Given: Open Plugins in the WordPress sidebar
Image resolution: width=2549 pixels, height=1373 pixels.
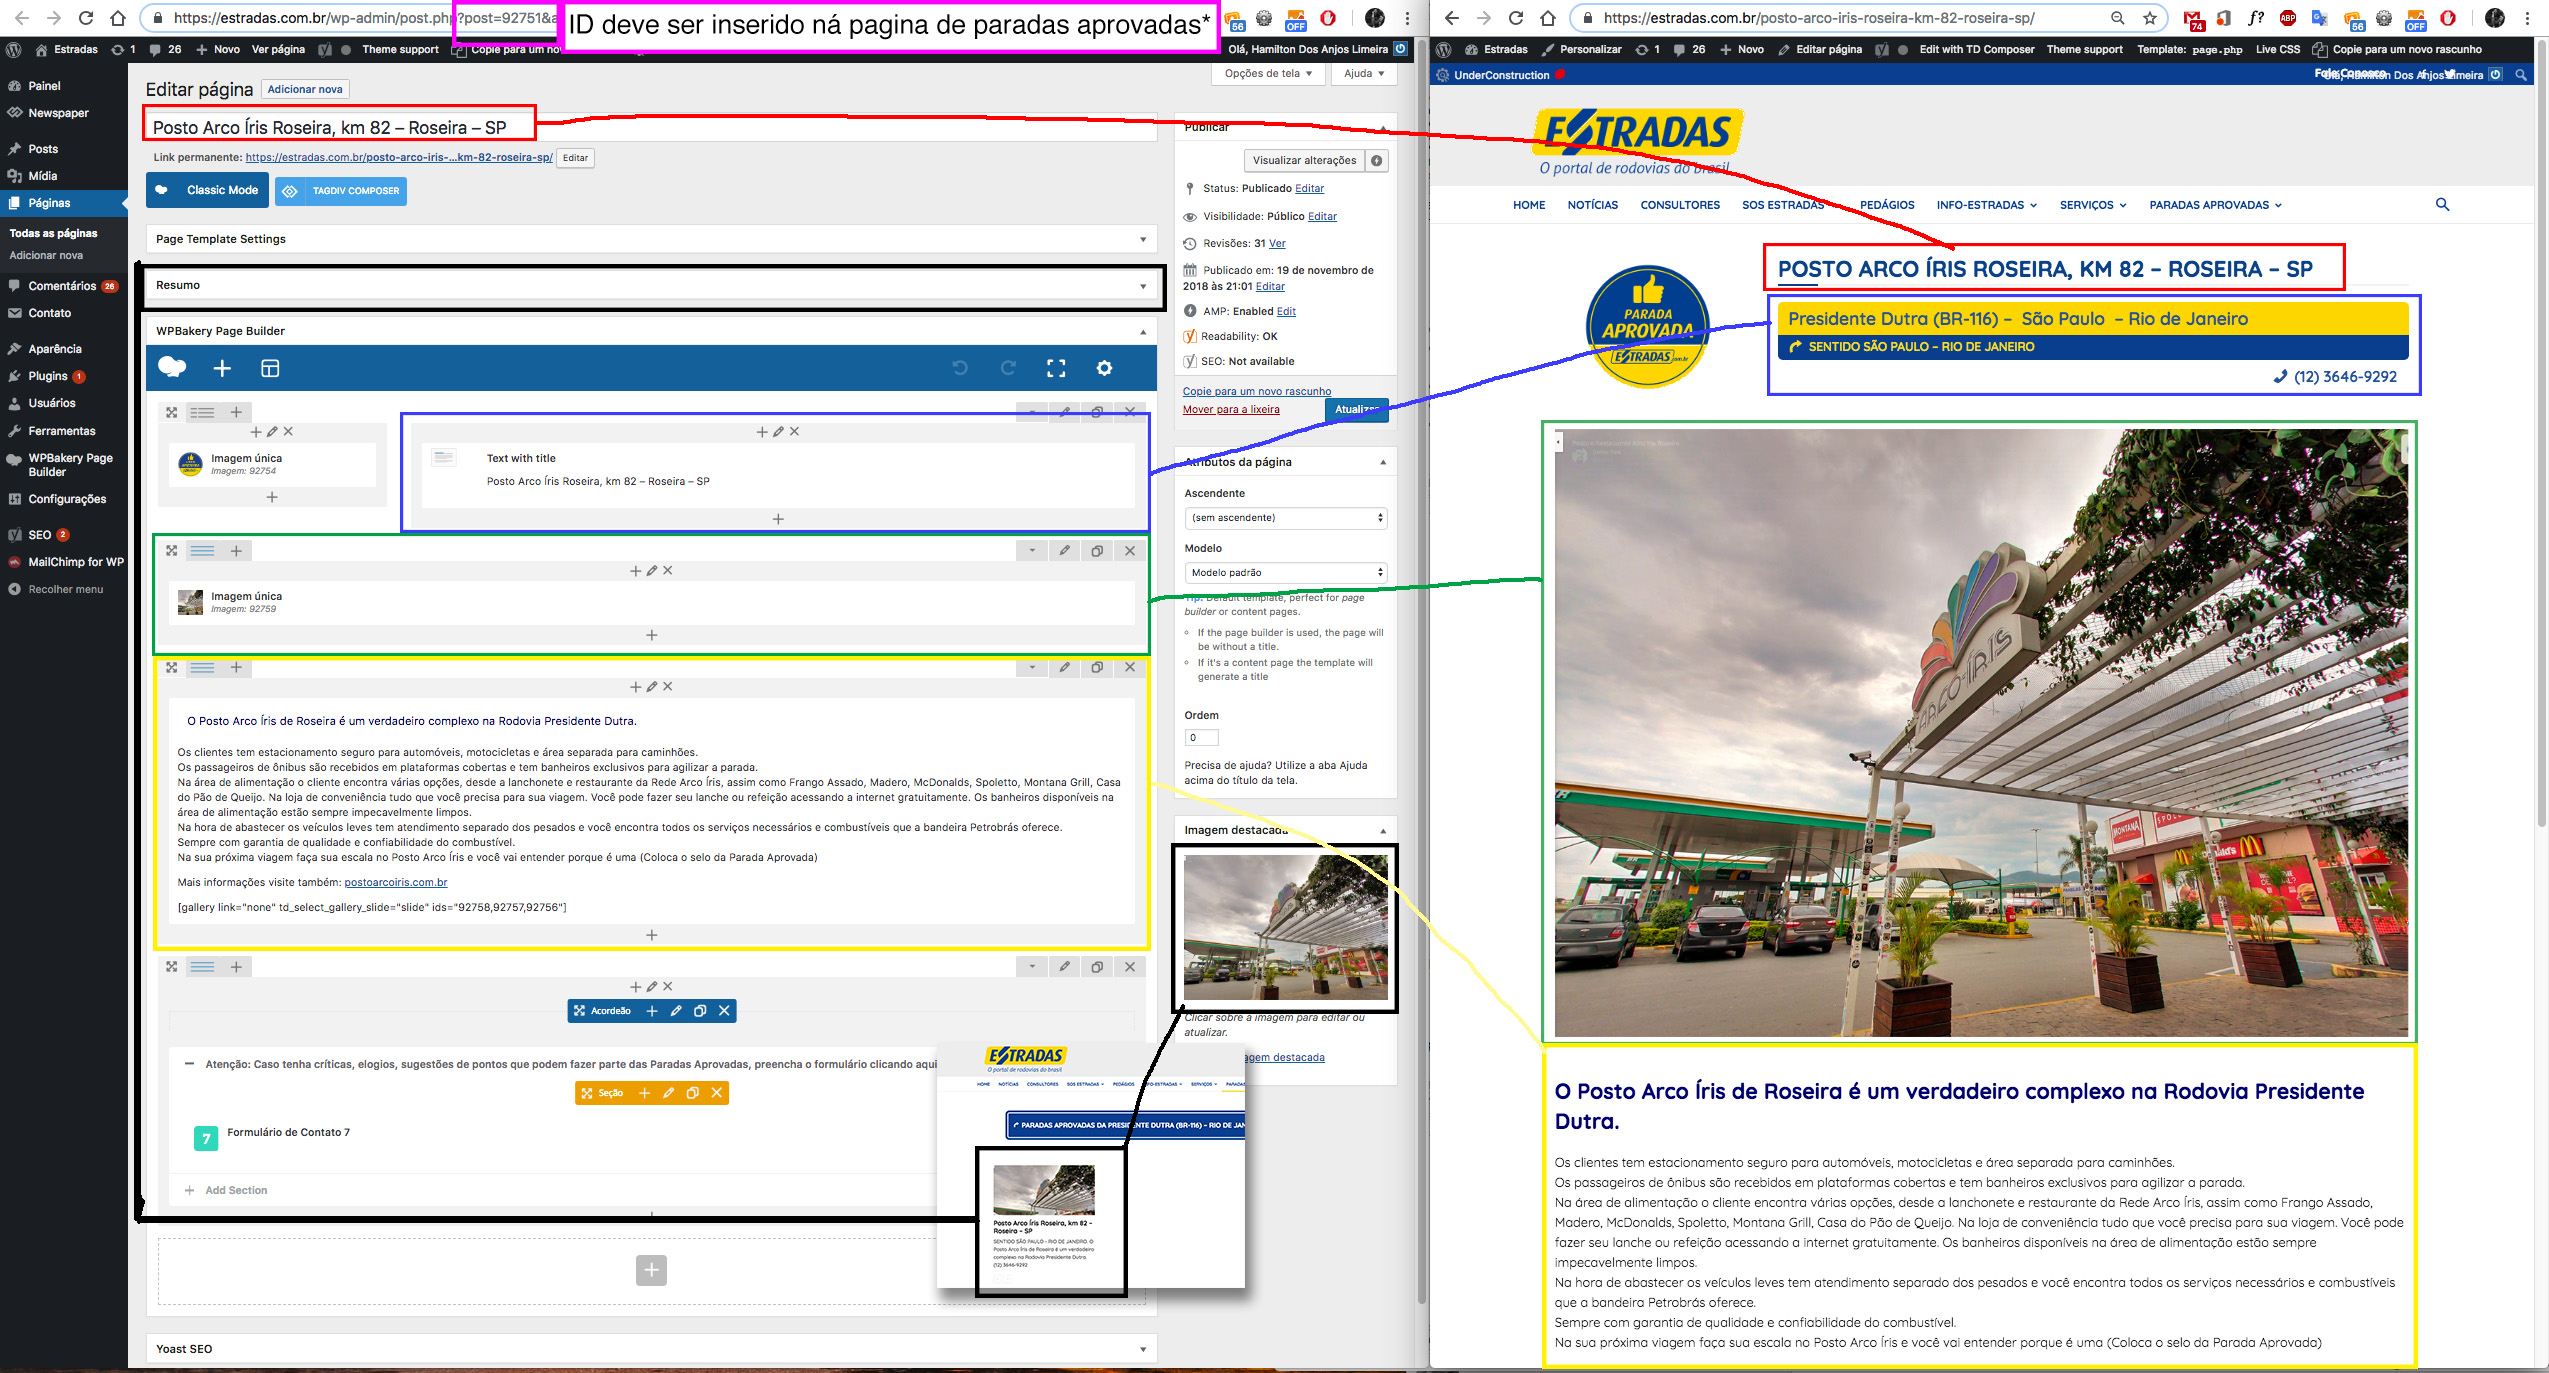Looking at the screenshot, I should click(x=48, y=376).
